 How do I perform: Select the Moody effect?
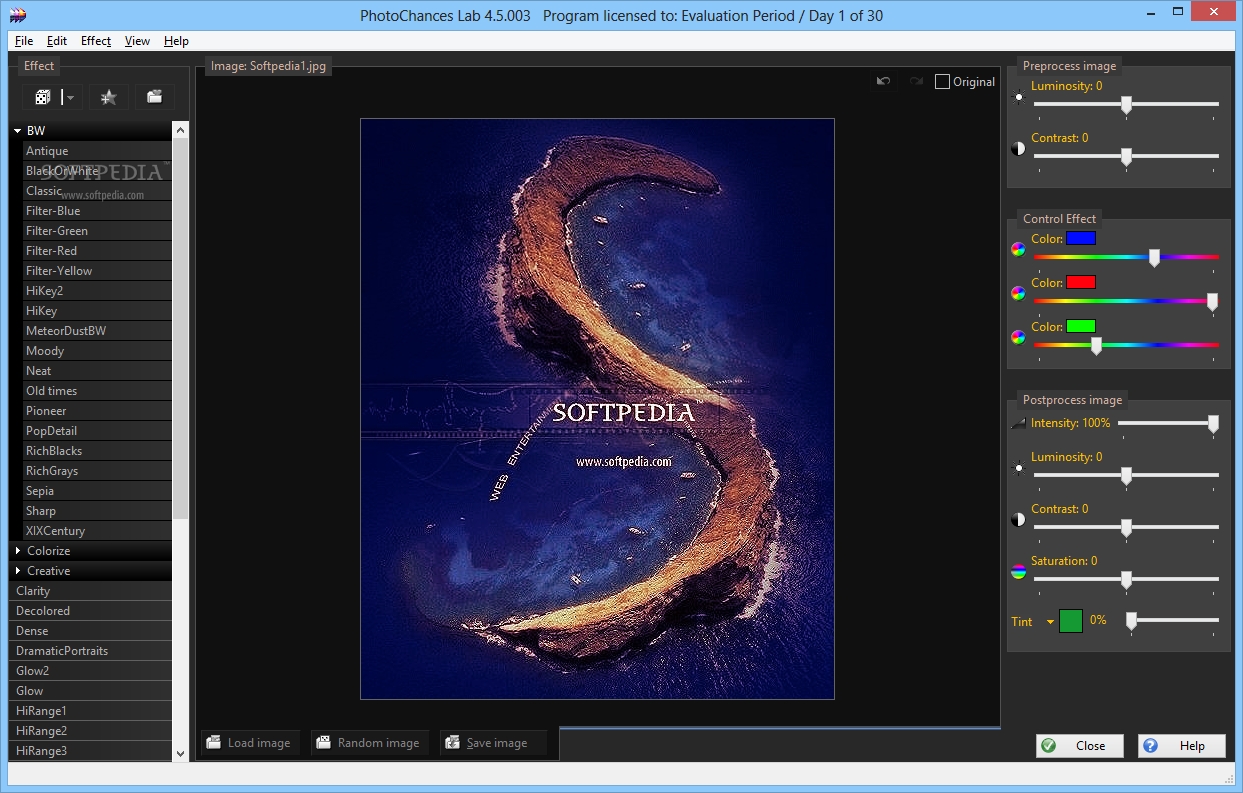(x=97, y=351)
